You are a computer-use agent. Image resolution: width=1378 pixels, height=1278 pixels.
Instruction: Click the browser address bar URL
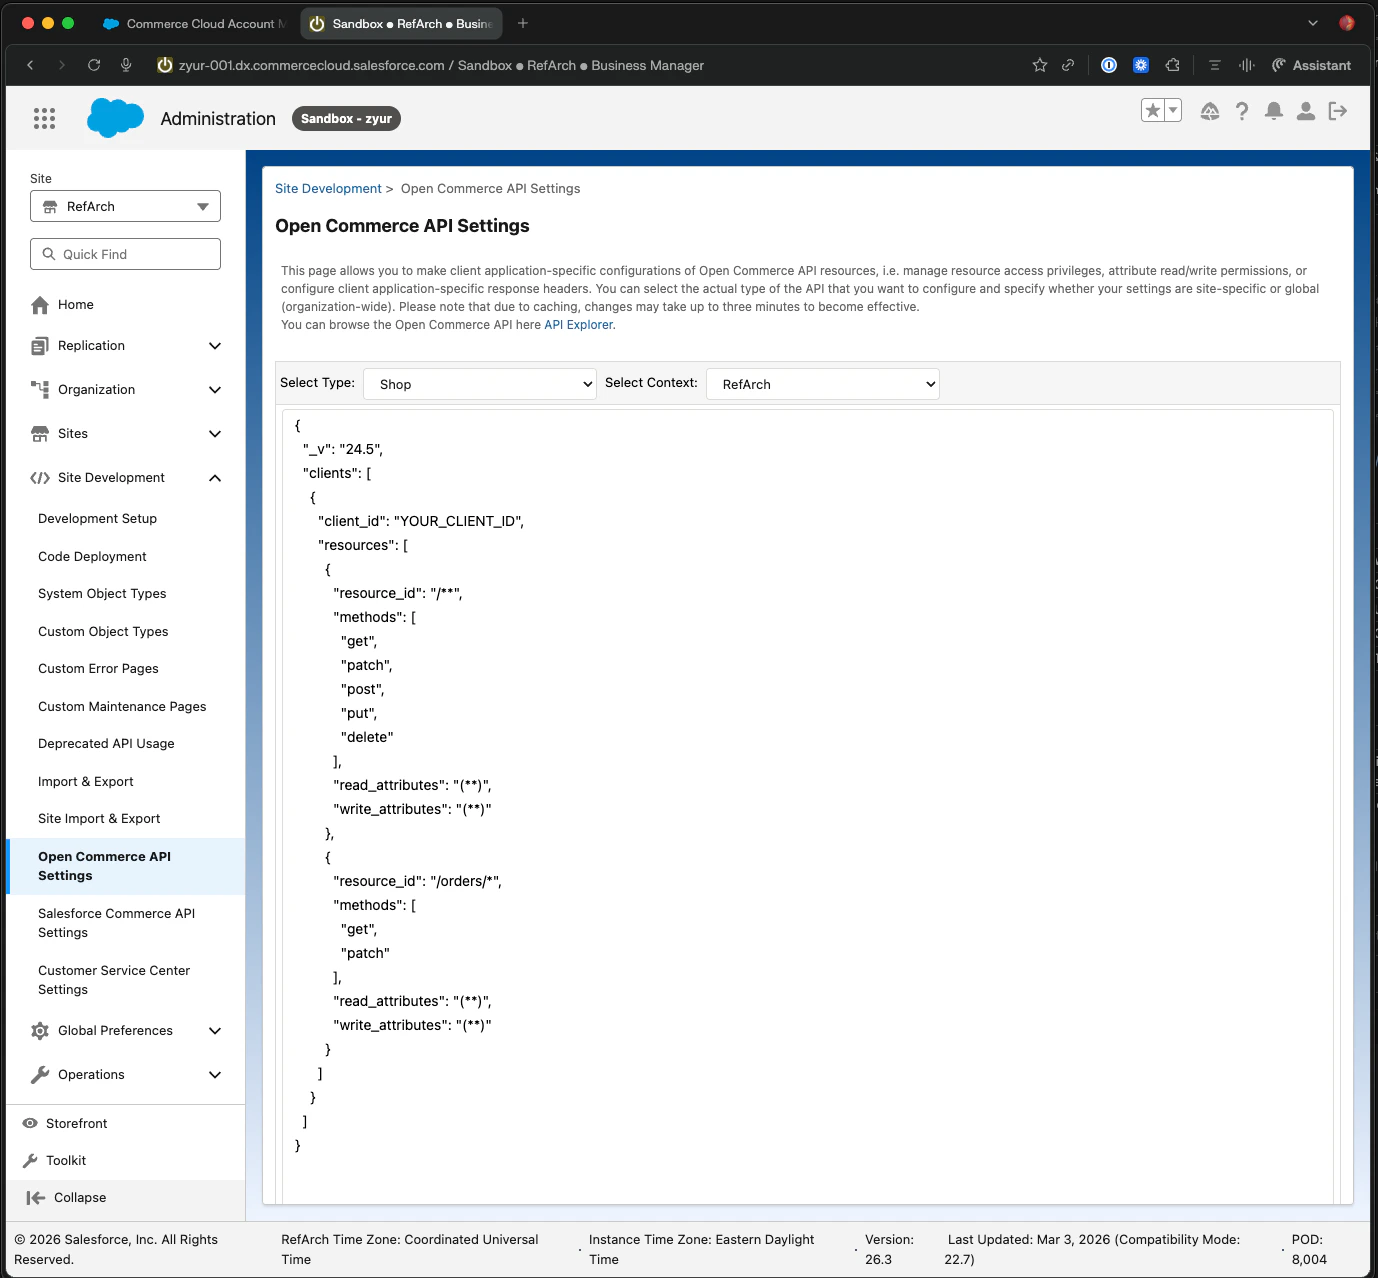tap(441, 65)
